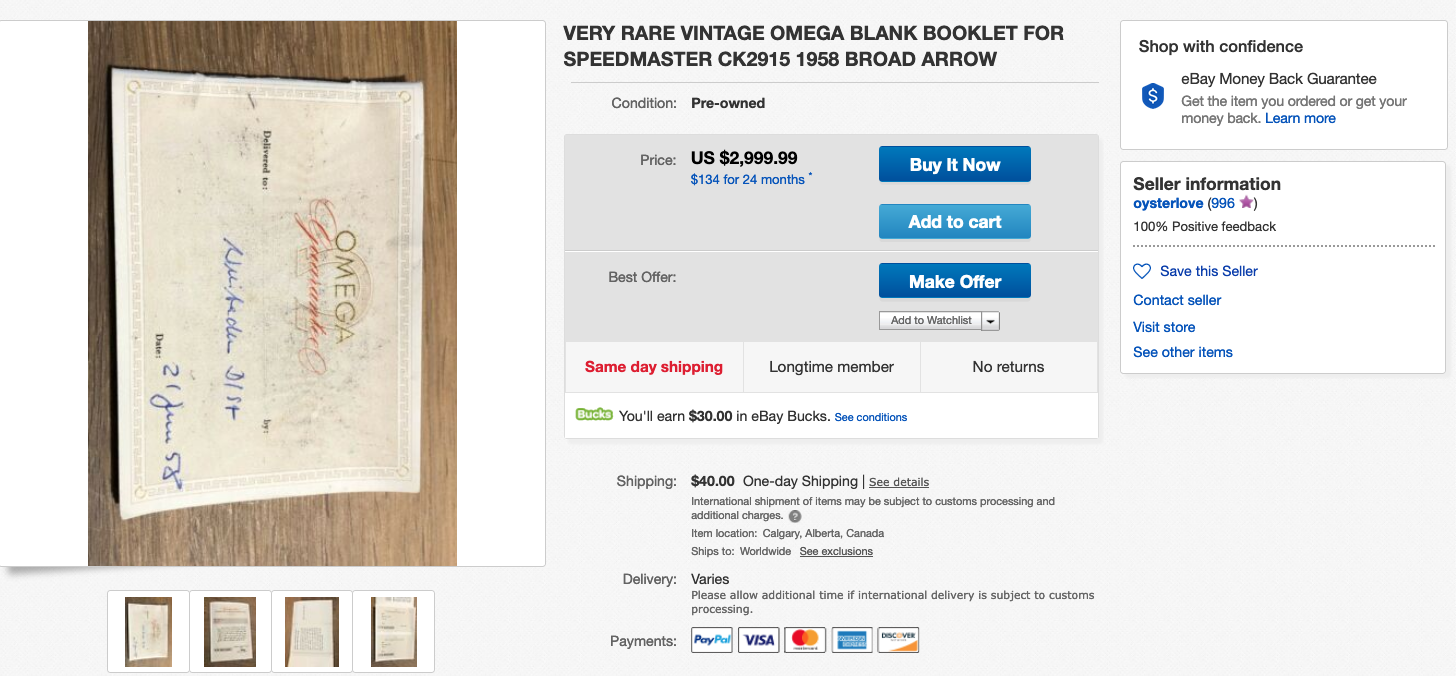Click the Money Back Guarantee shield icon

point(1153,96)
